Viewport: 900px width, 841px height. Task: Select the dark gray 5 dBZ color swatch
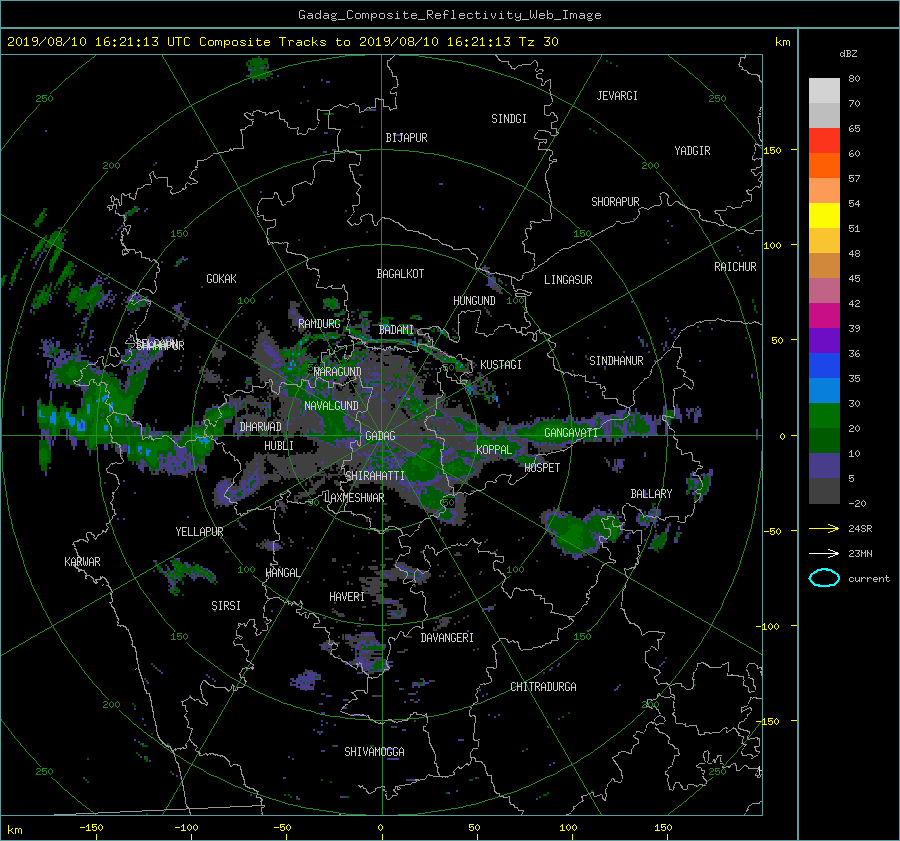(824, 491)
